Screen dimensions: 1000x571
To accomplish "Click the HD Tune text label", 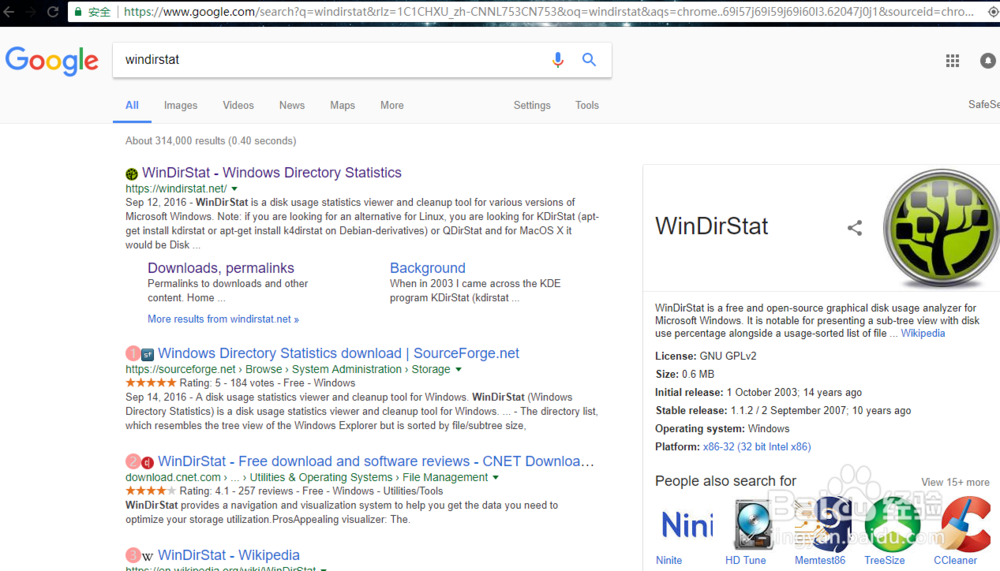I will 745,560.
